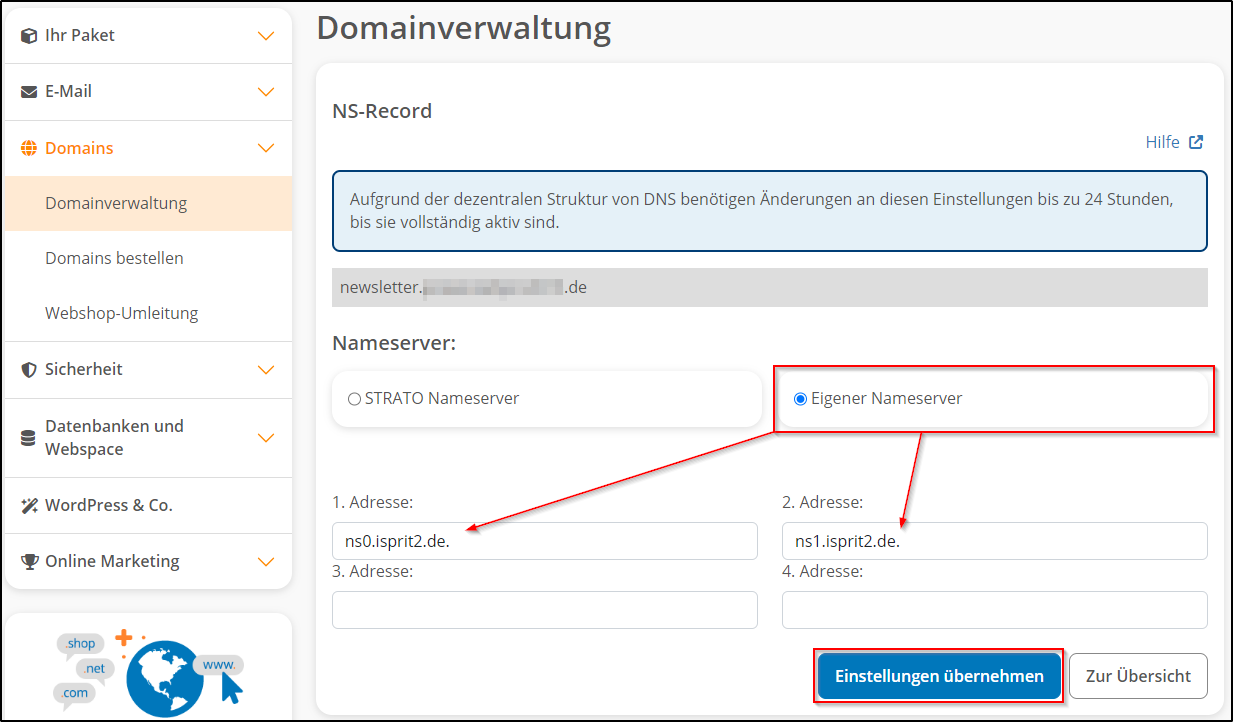Collapse the Domains section chevron

266,149
